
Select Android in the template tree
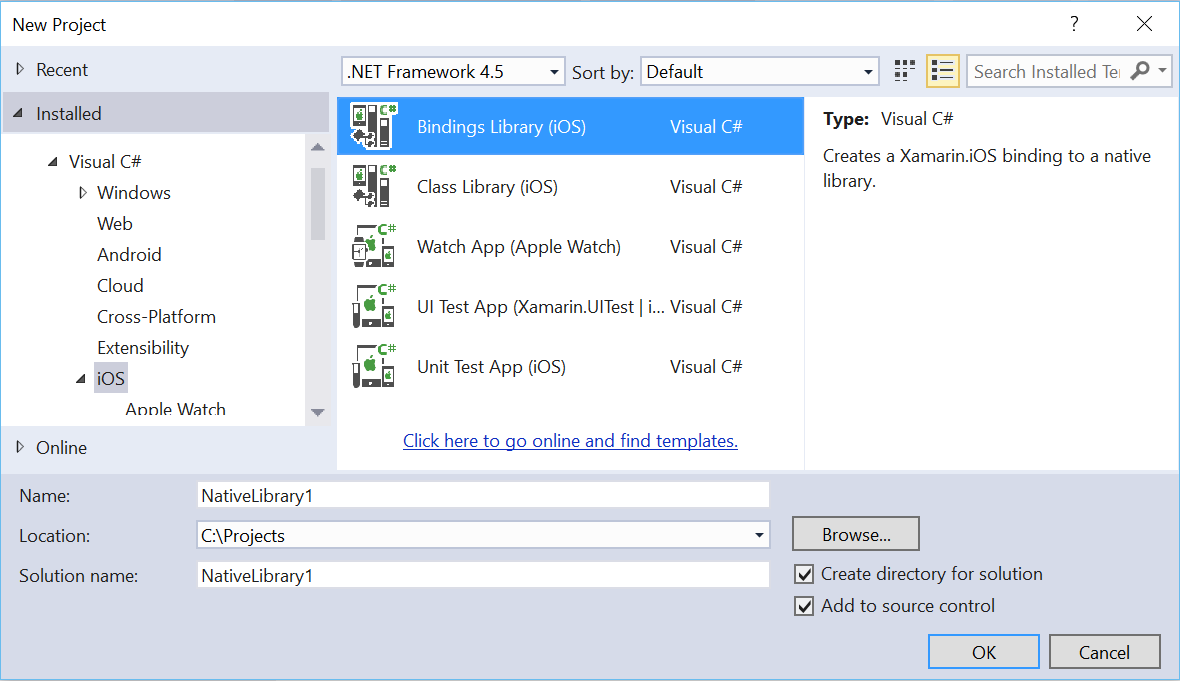(129, 254)
